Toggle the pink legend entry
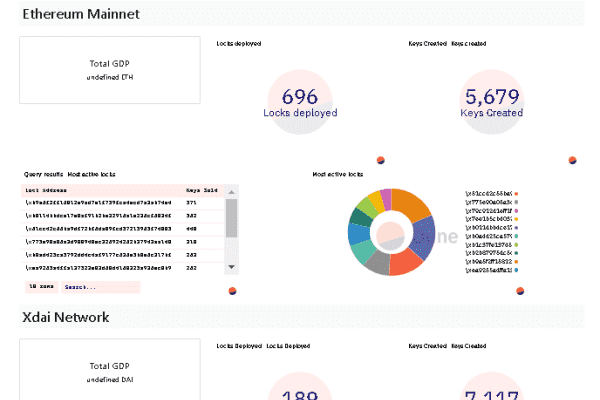This screenshot has height=400, width=600. tap(491, 211)
